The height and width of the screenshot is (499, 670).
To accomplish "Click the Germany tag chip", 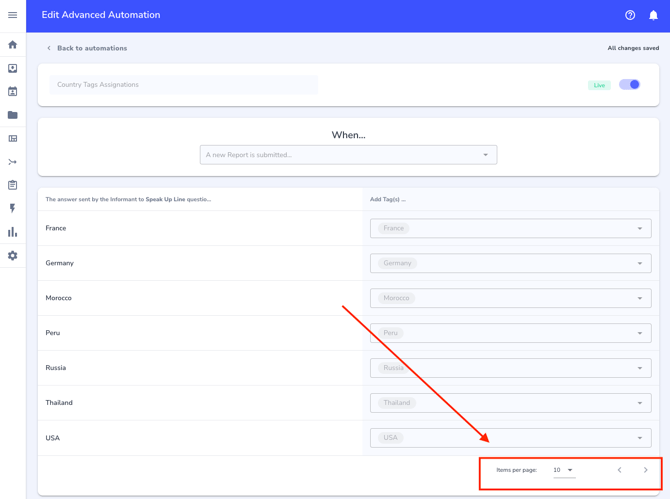I will point(397,263).
